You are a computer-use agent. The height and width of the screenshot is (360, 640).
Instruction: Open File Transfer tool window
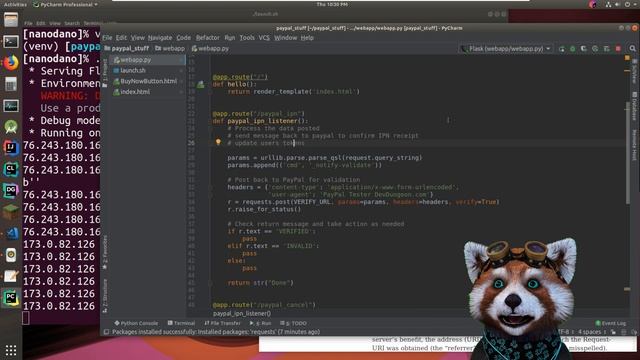click(x=222, y=323)
